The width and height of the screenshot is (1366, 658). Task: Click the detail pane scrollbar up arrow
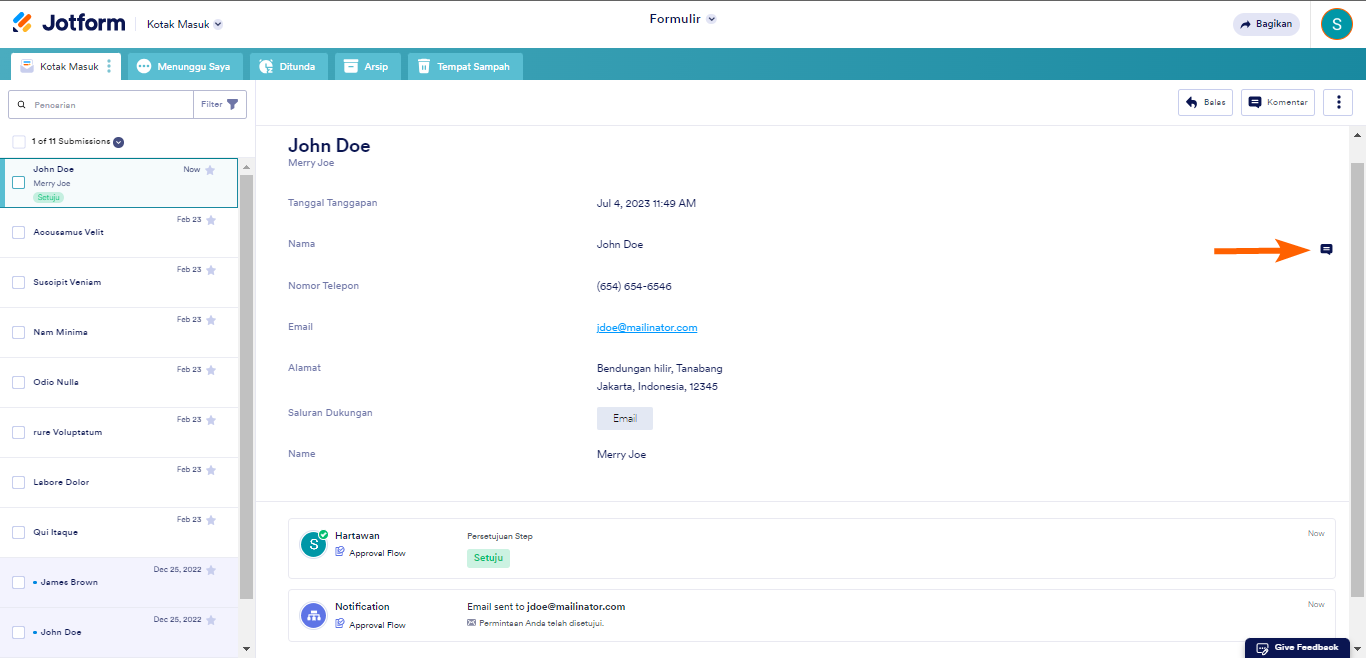click(1357, 134)
